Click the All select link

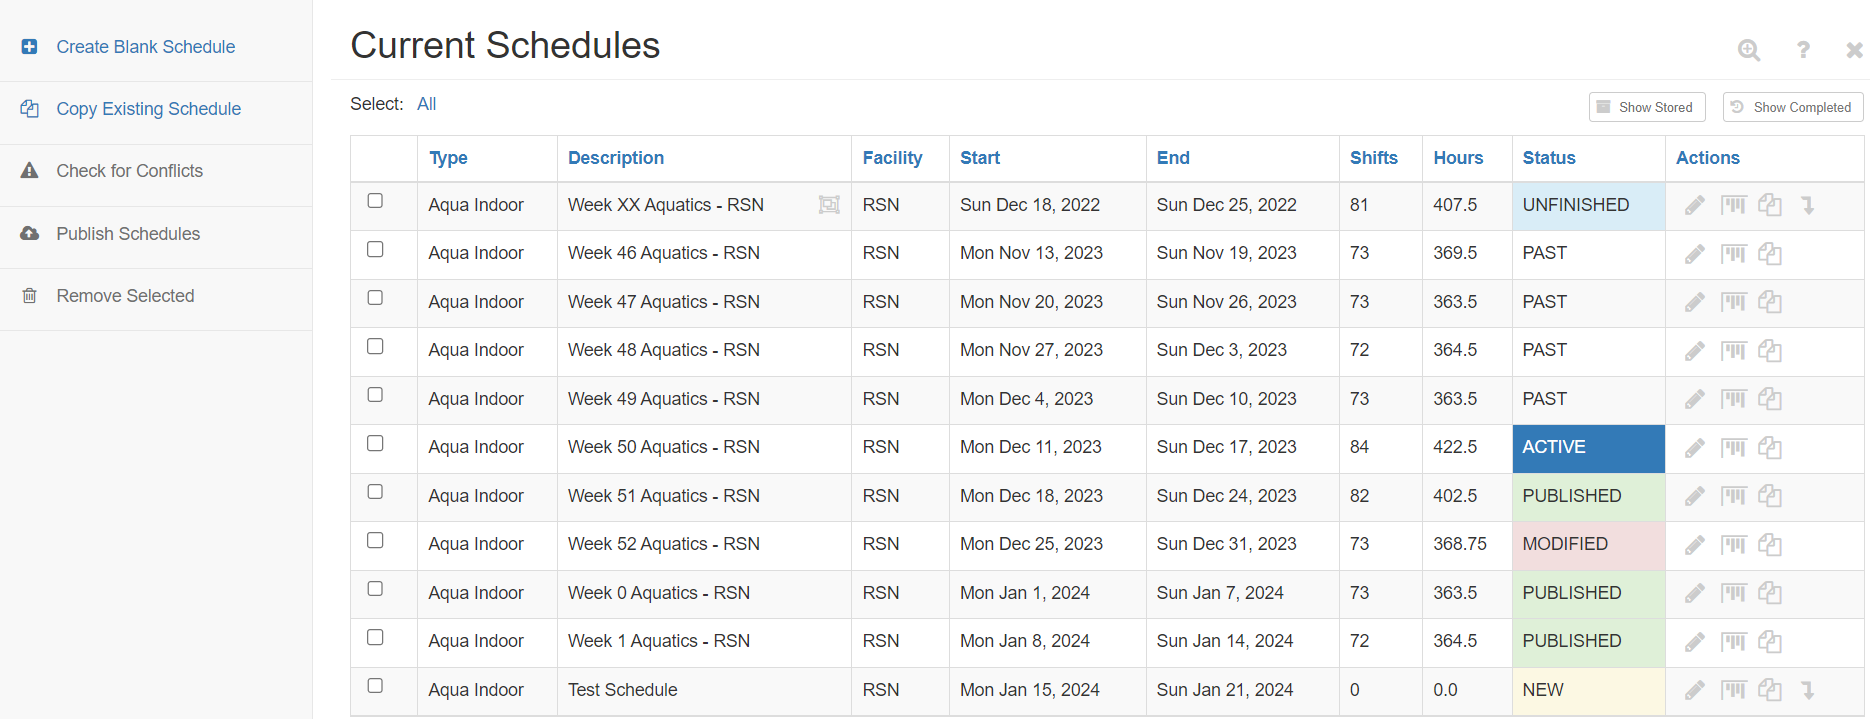426,104
